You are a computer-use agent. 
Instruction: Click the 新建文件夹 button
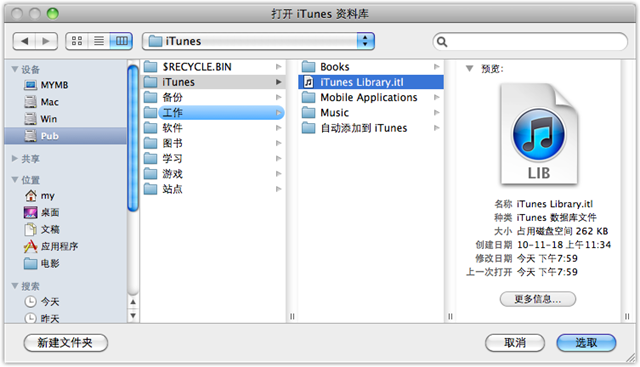tap(66, 343)
